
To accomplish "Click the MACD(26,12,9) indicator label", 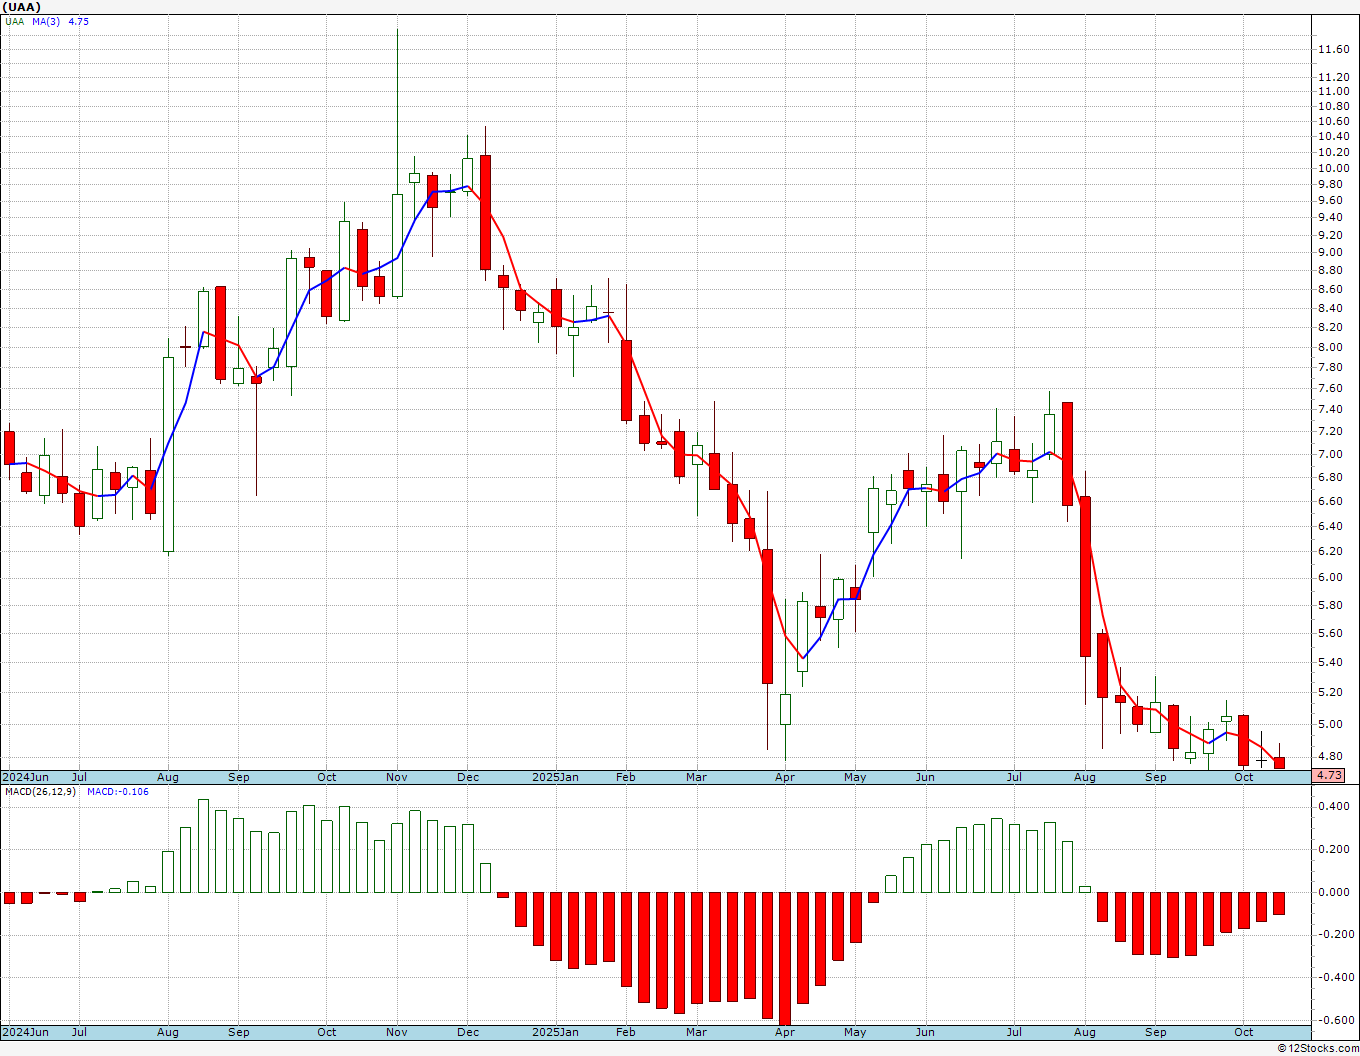I will point(42,792).
